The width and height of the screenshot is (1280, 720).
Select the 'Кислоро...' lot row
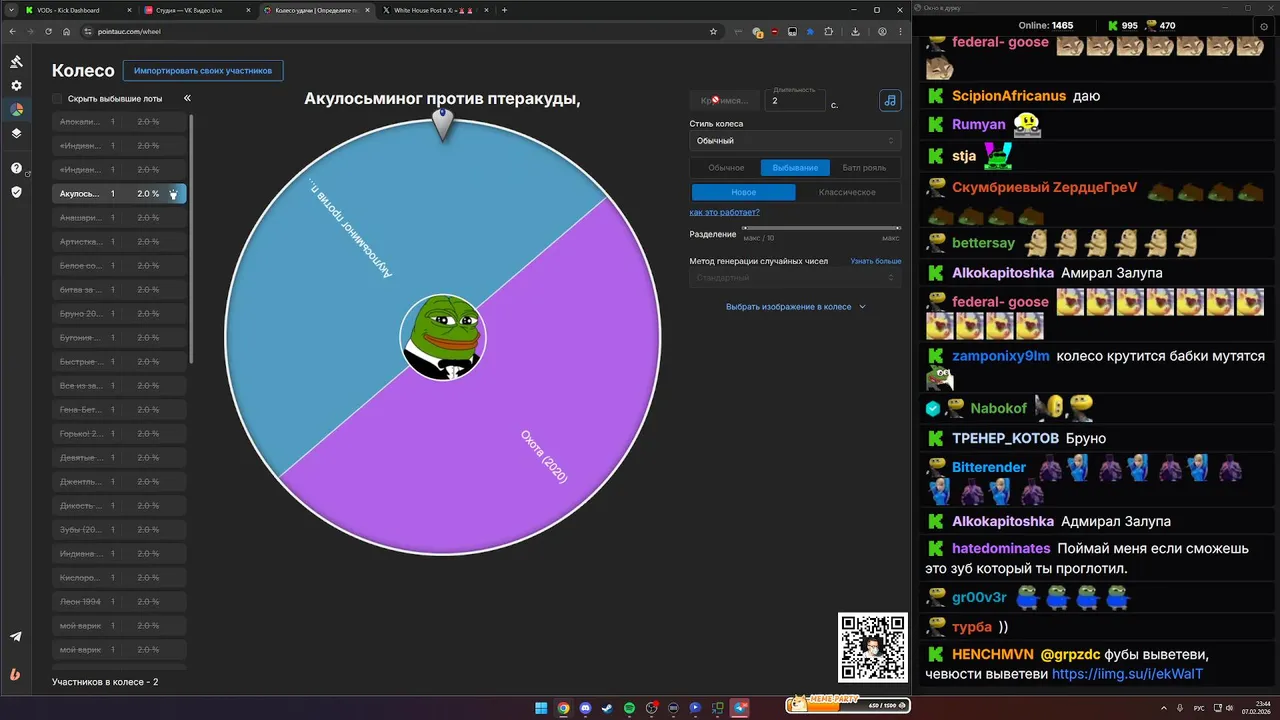pos(119,578)
